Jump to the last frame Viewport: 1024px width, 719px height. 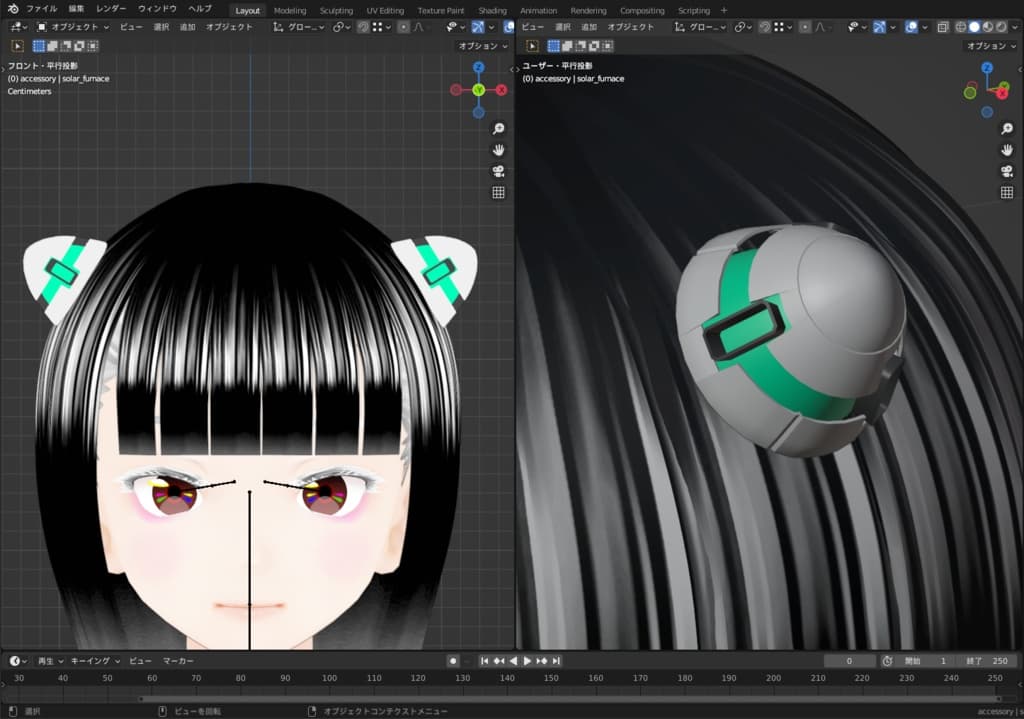[x=555, y=660]
